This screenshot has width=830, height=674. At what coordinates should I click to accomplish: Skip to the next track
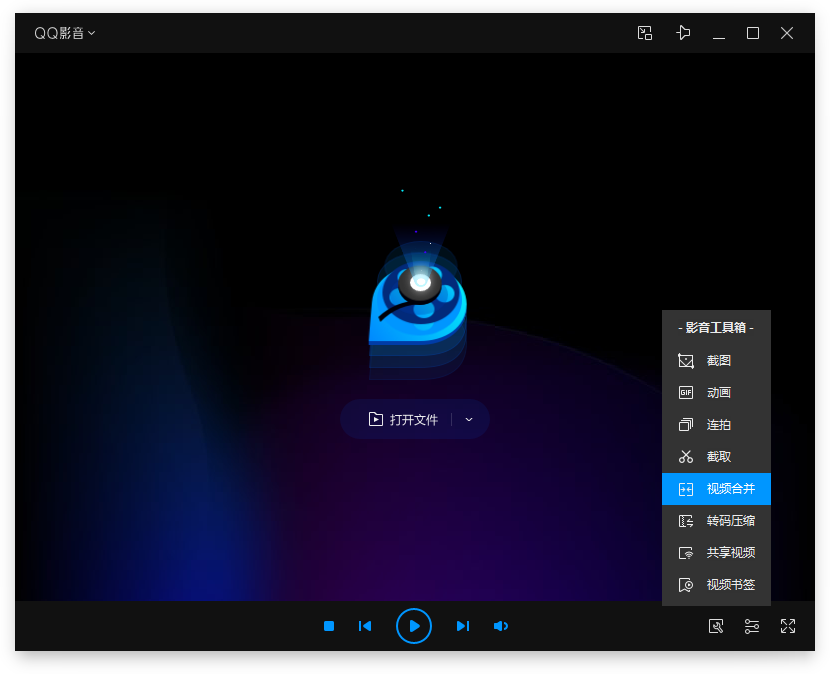tap(462, 626)
